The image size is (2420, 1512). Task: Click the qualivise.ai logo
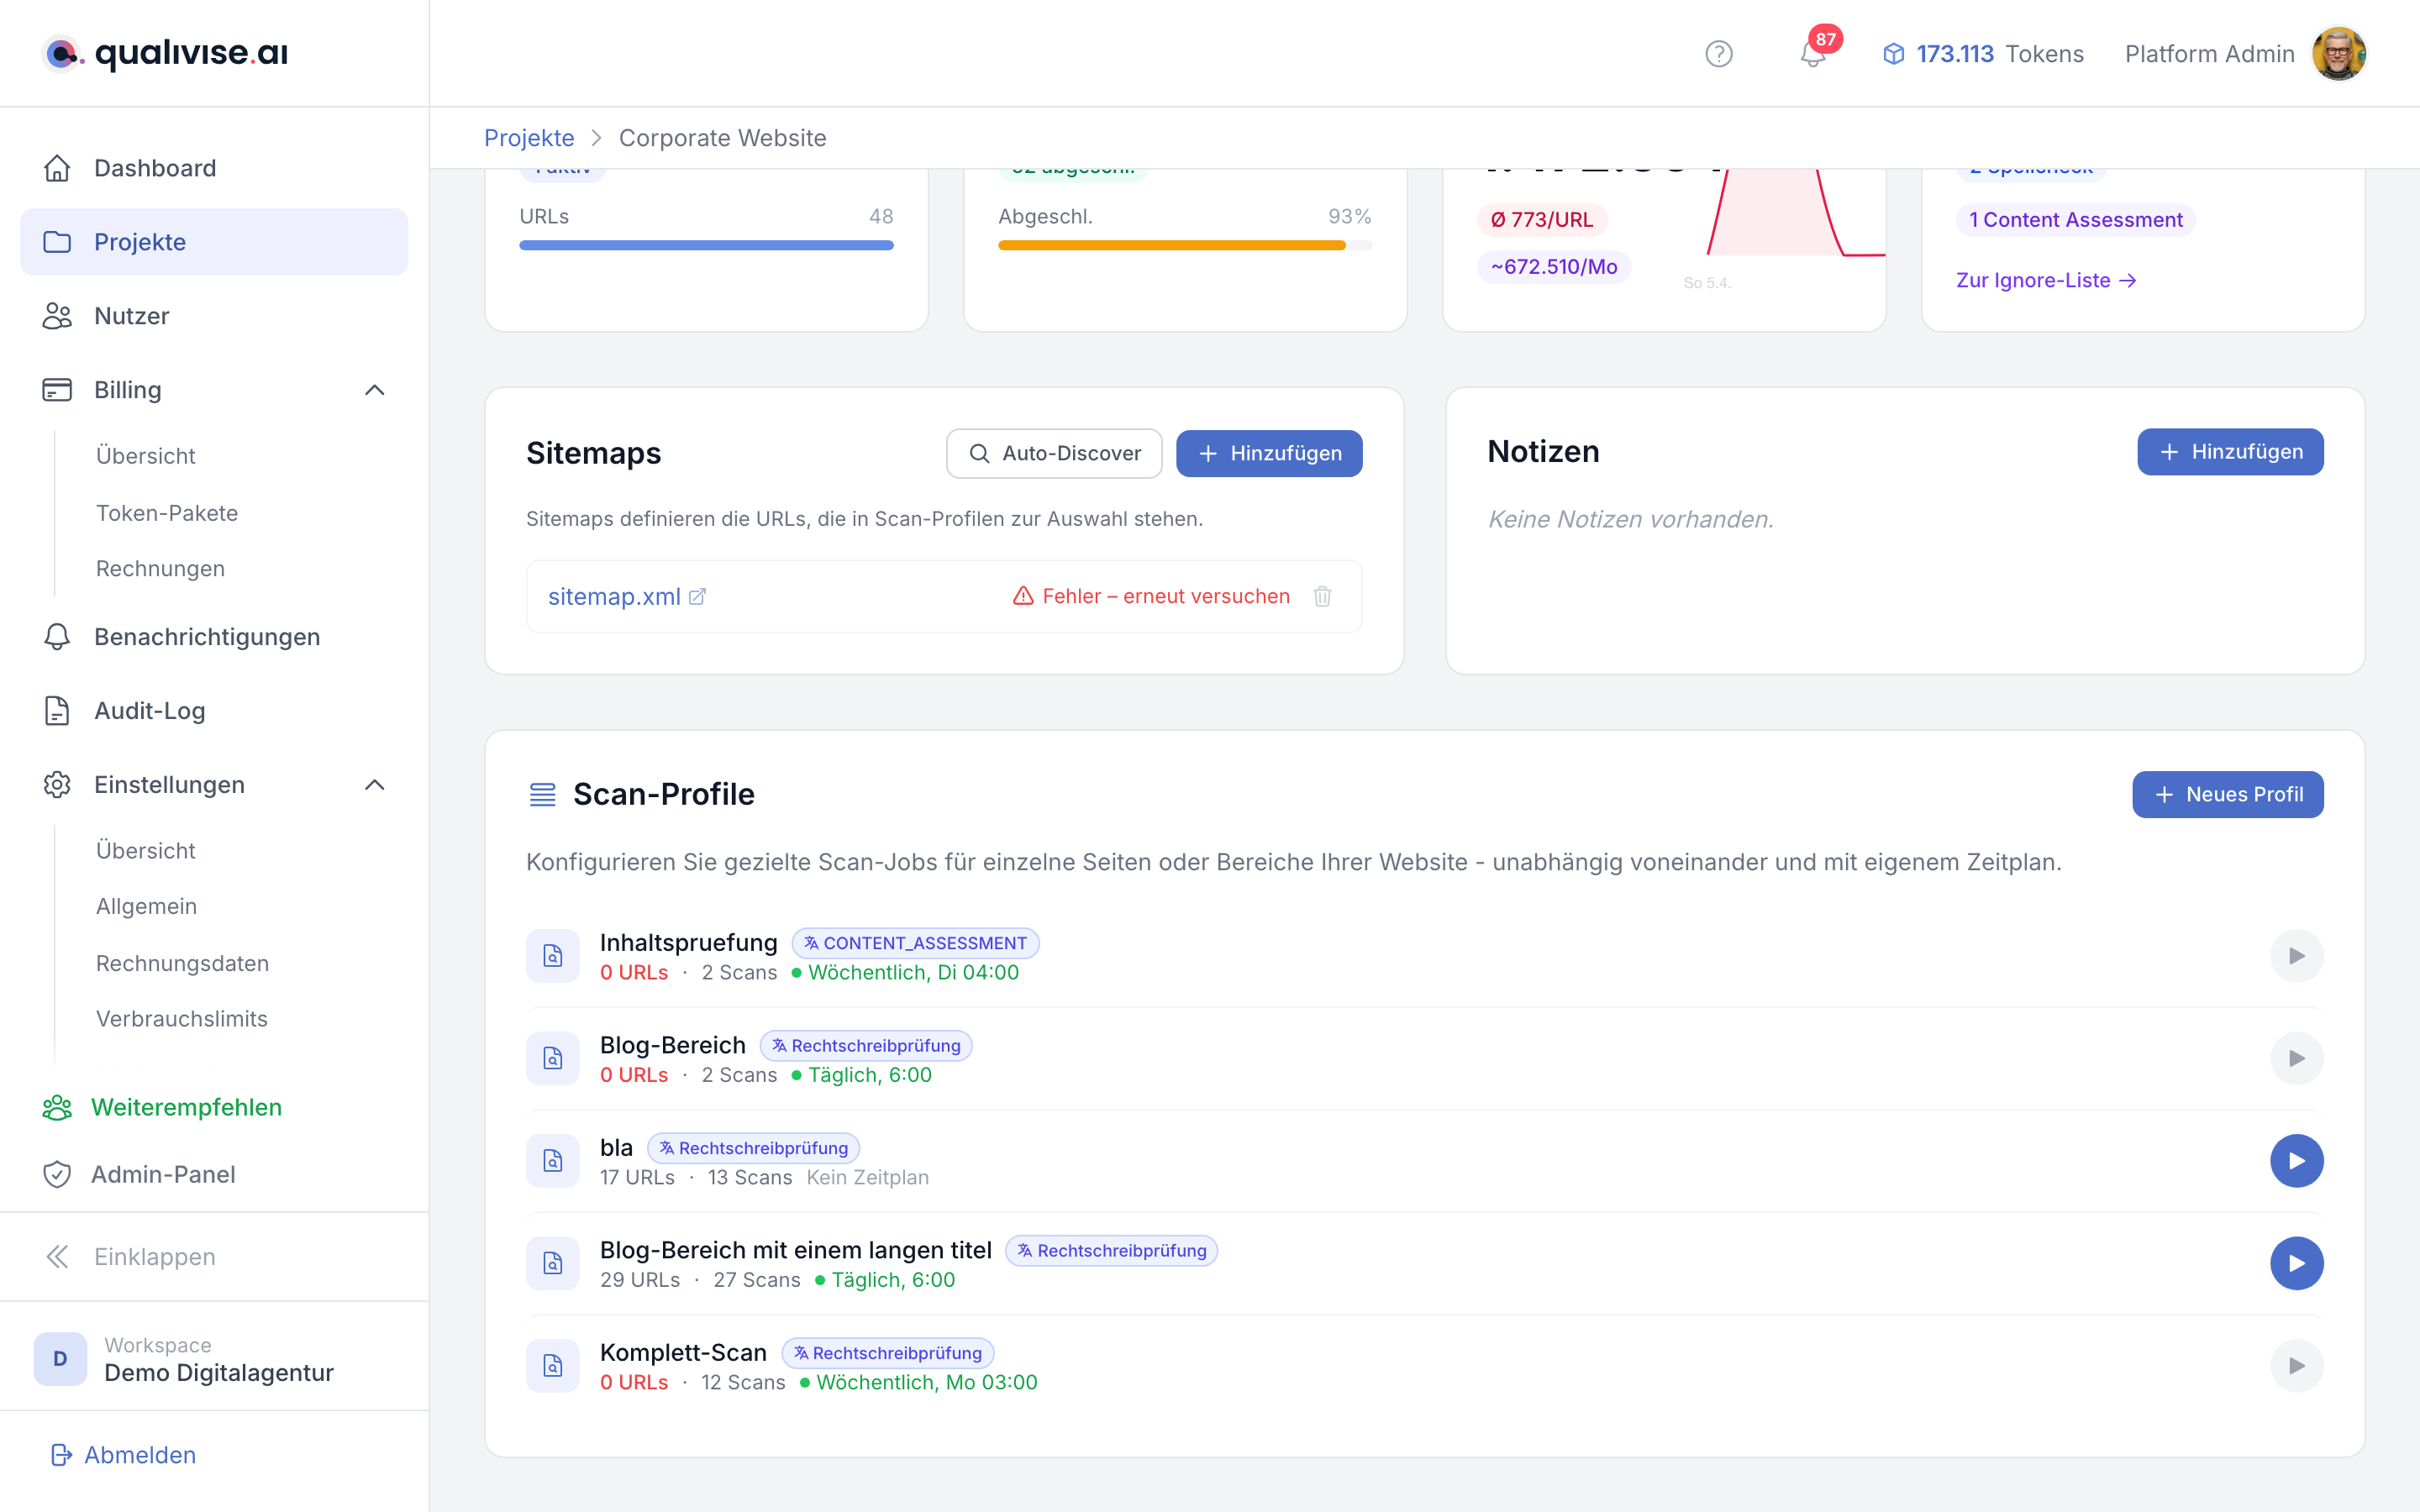click(165, 53)
